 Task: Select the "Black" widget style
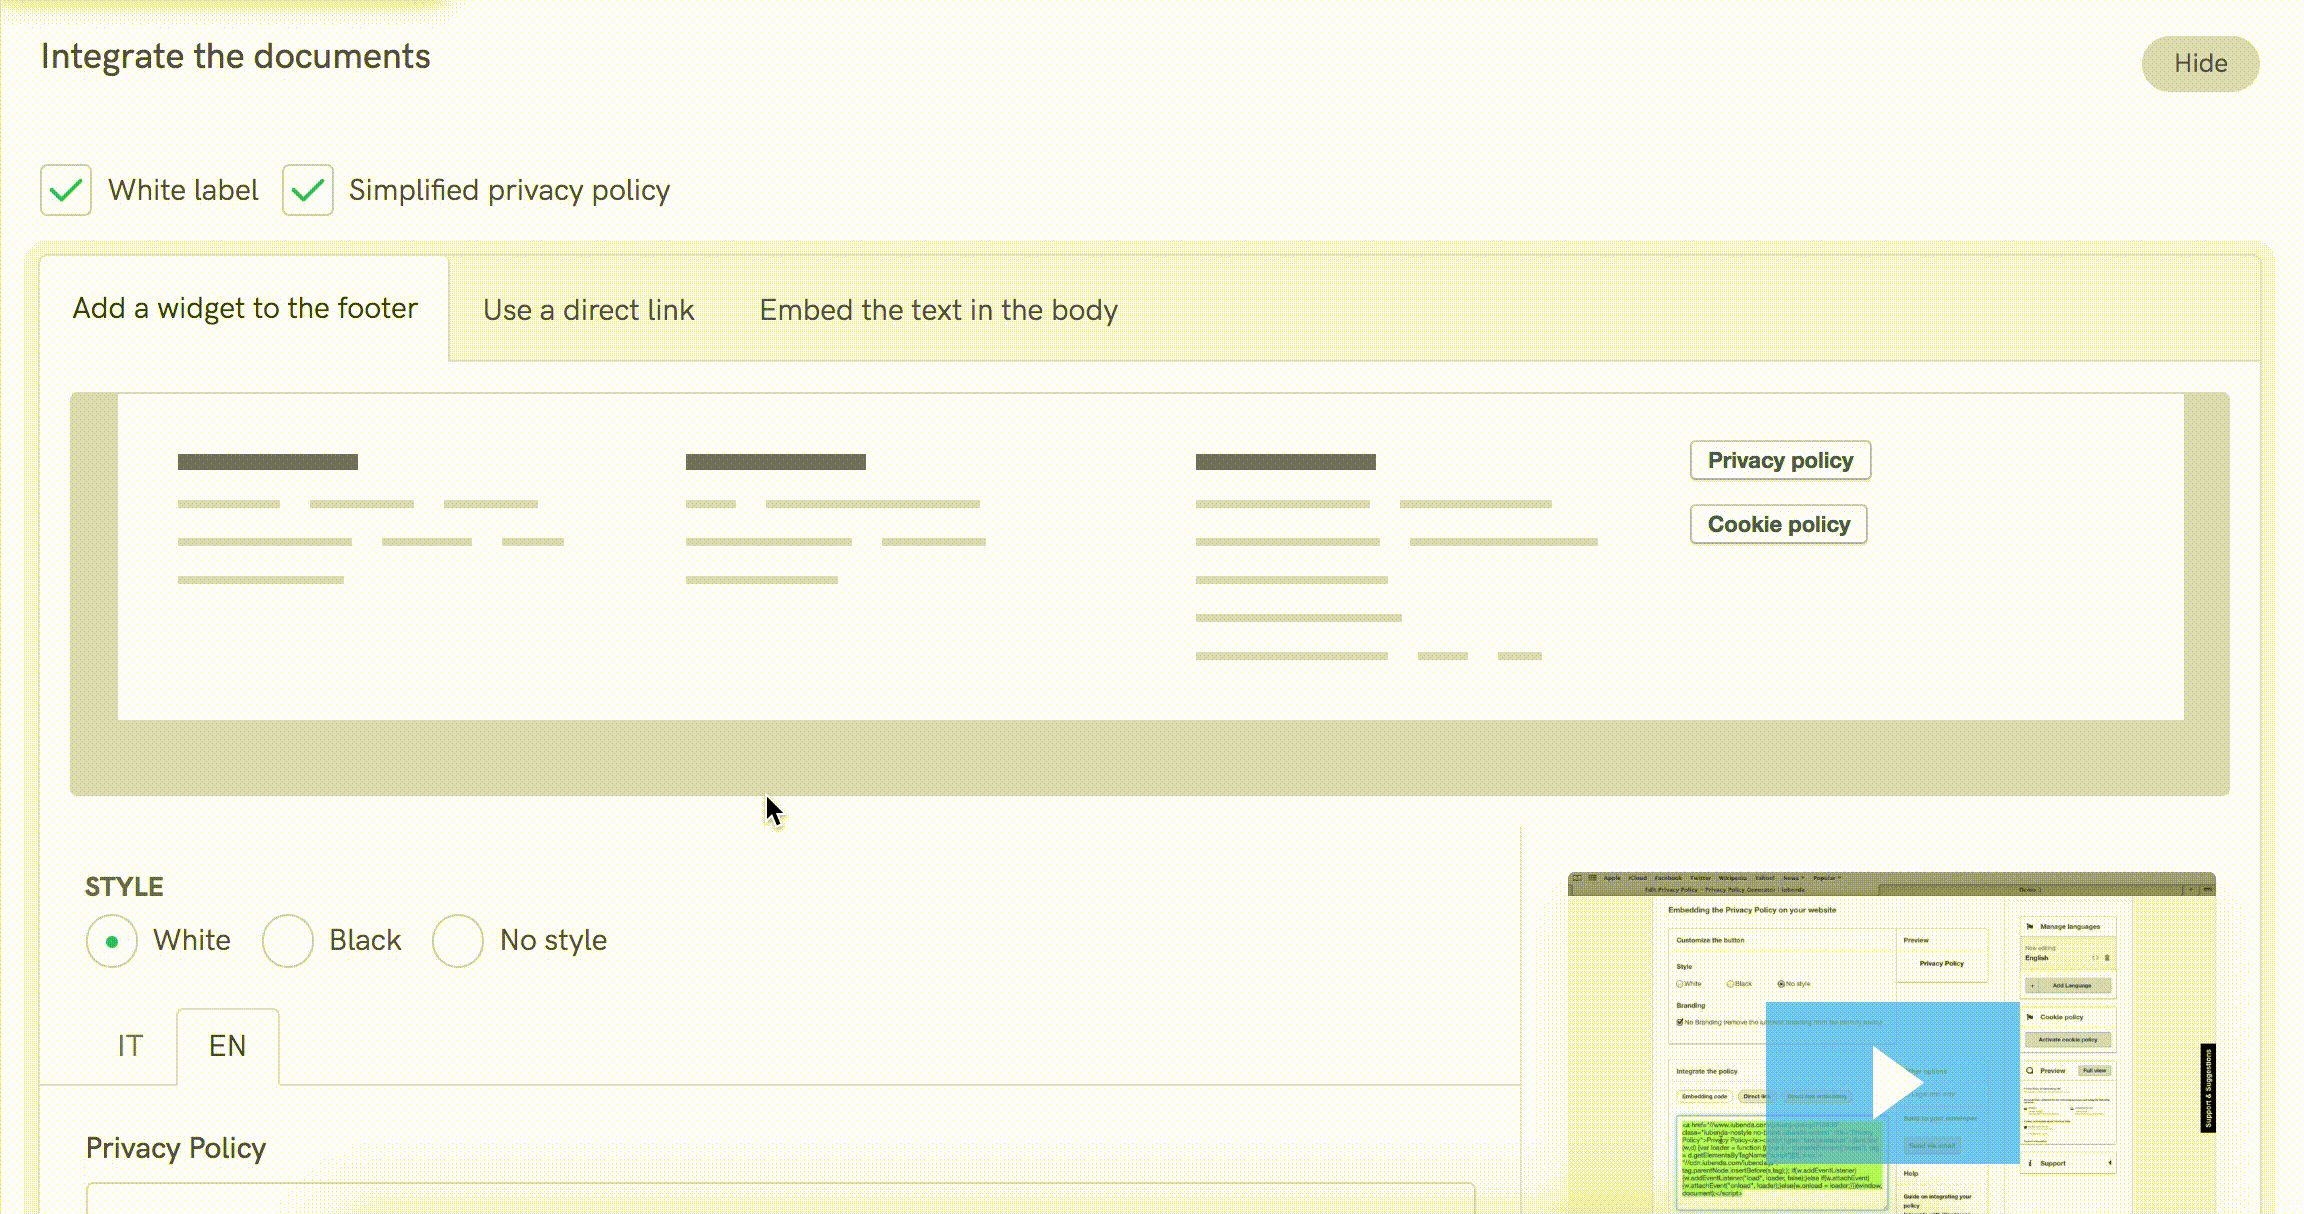click(288, 940)
